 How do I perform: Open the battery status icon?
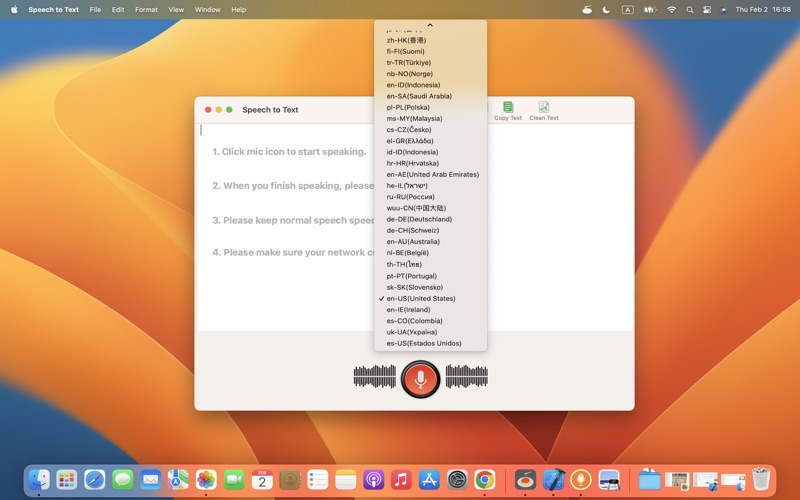coord(649,10)
